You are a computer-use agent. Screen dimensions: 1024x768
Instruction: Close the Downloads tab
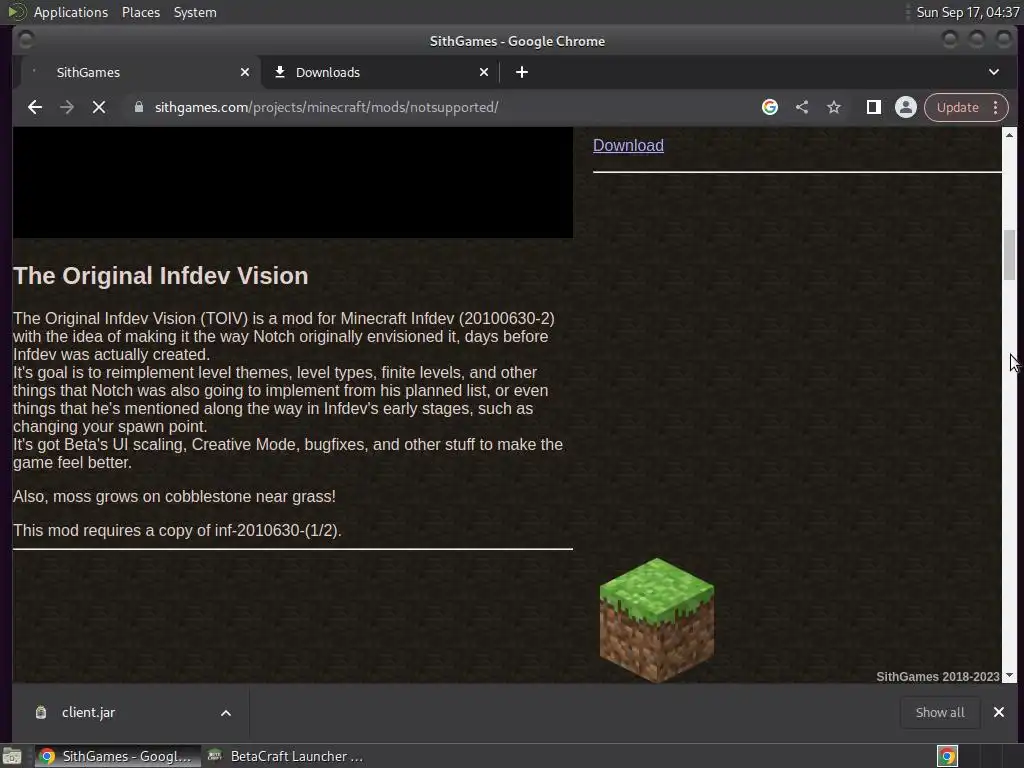click(484, 72)
